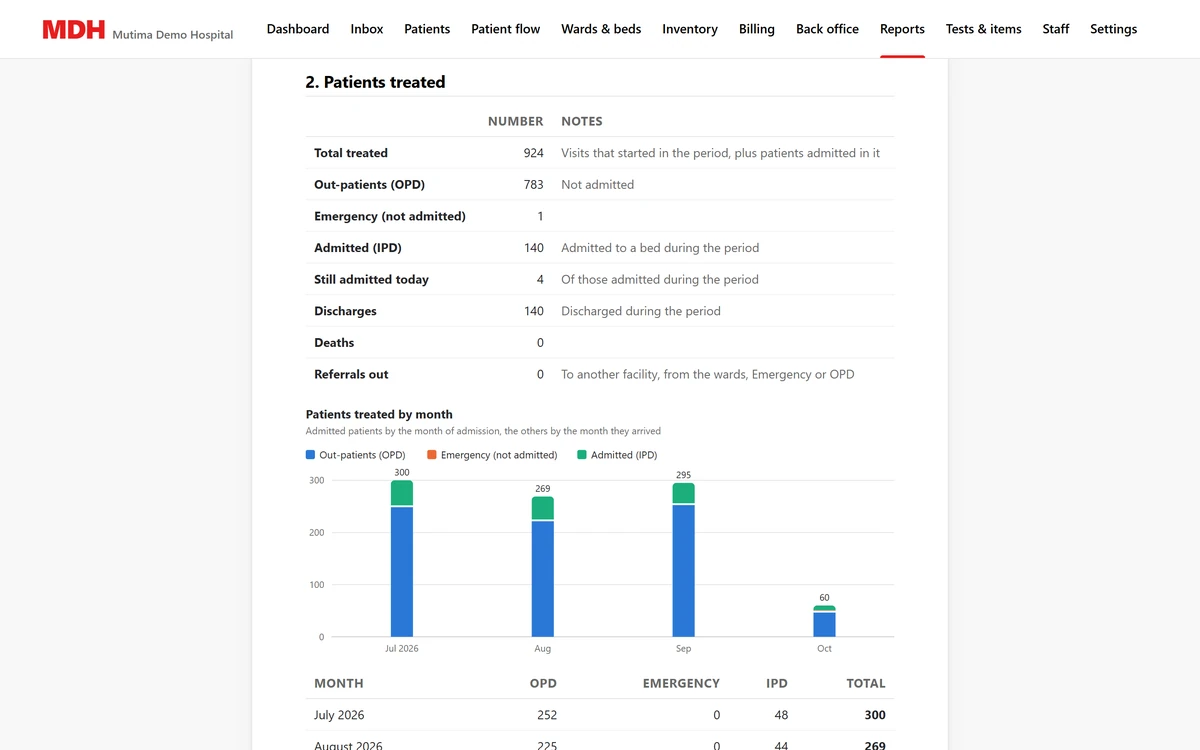Screen dimensions: 1200x750
Task: Click the Reports nav item
Action: point(902,29)
